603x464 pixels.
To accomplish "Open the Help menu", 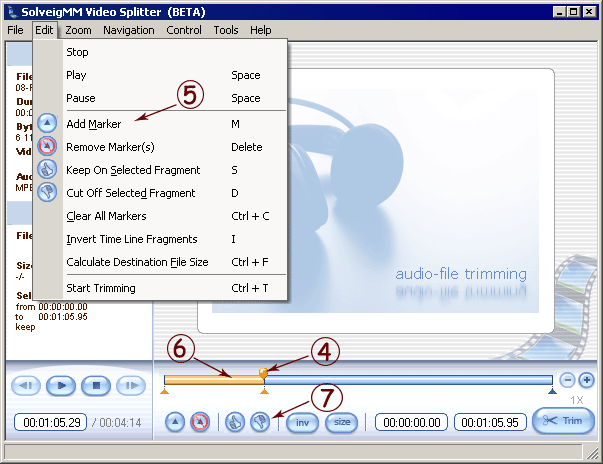I will [x=261, y=30].
